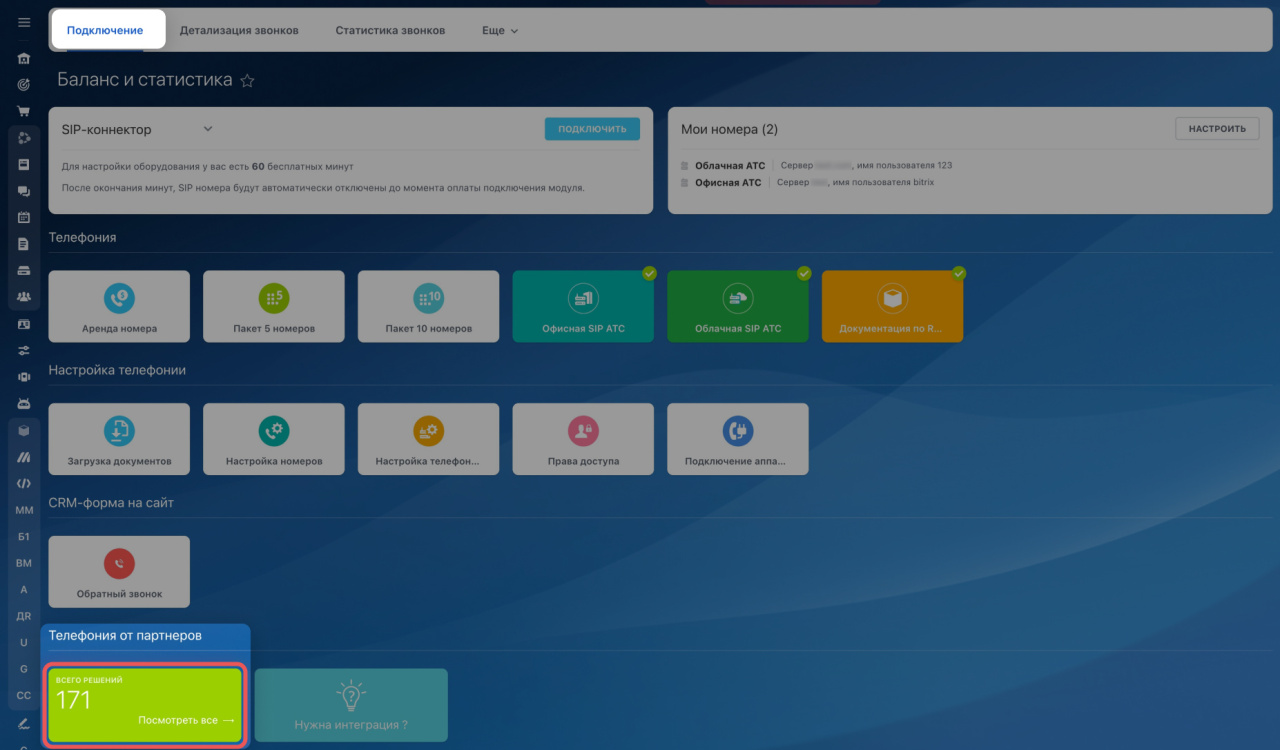Click the ПОДКЛЮЧИТЬ button
1280x750 pixels.
pyautogui.click(x=592, y=129)
